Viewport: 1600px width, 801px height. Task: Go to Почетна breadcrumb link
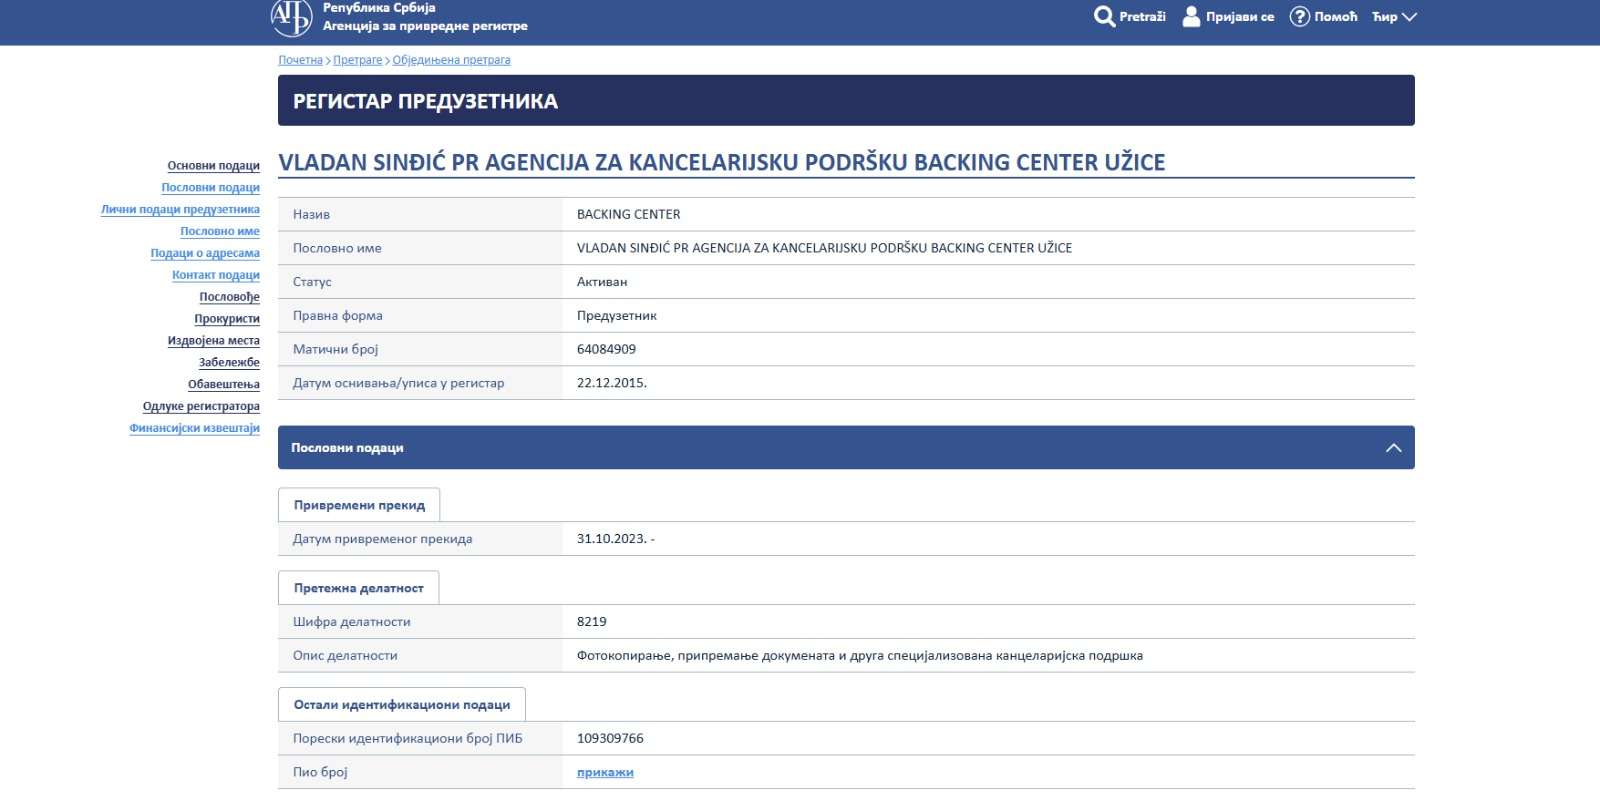coord(300,60)
